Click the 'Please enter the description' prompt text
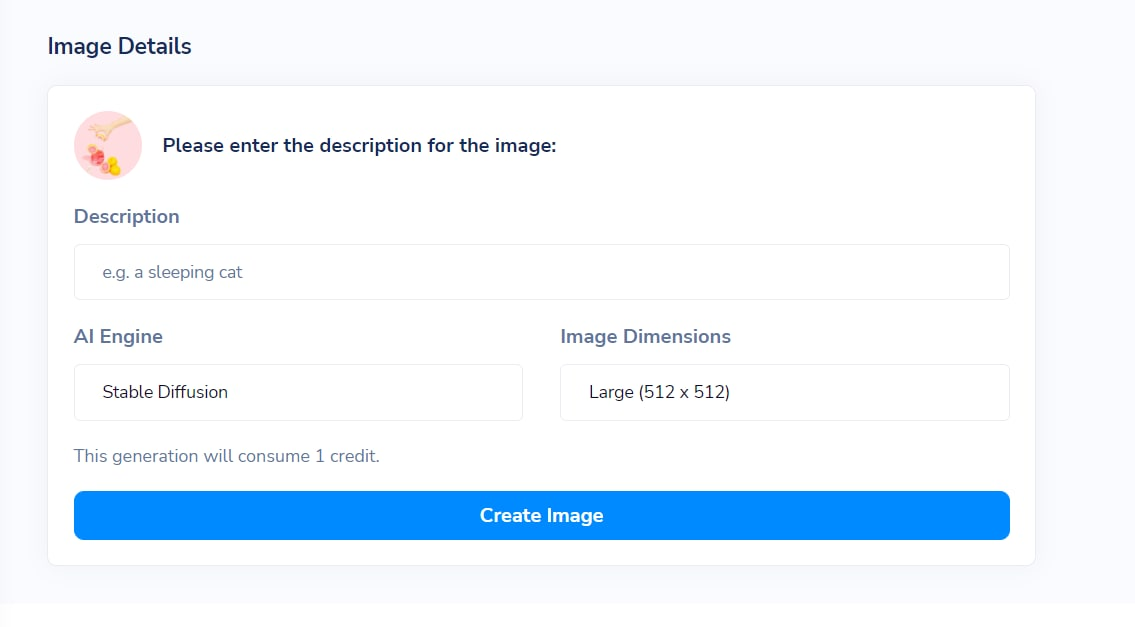Image resolution: width=1135 pixels, height=627 pixels. point(359,146)
